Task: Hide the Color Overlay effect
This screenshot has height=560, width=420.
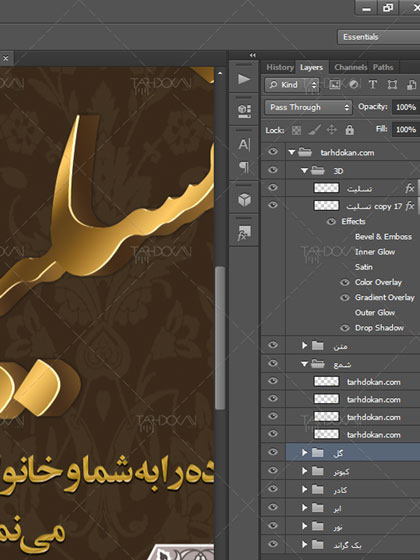Action: click(x=345, y=282)
